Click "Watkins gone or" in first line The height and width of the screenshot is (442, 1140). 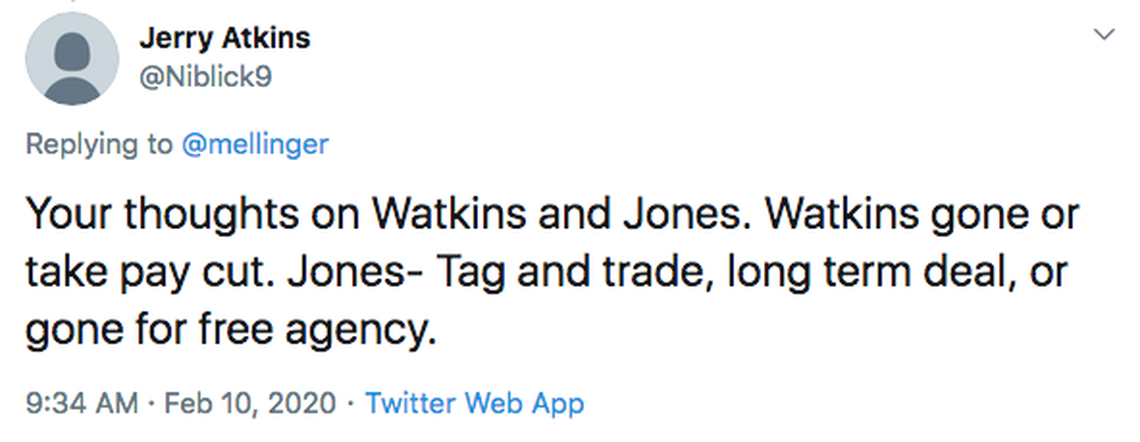point(942,214)
